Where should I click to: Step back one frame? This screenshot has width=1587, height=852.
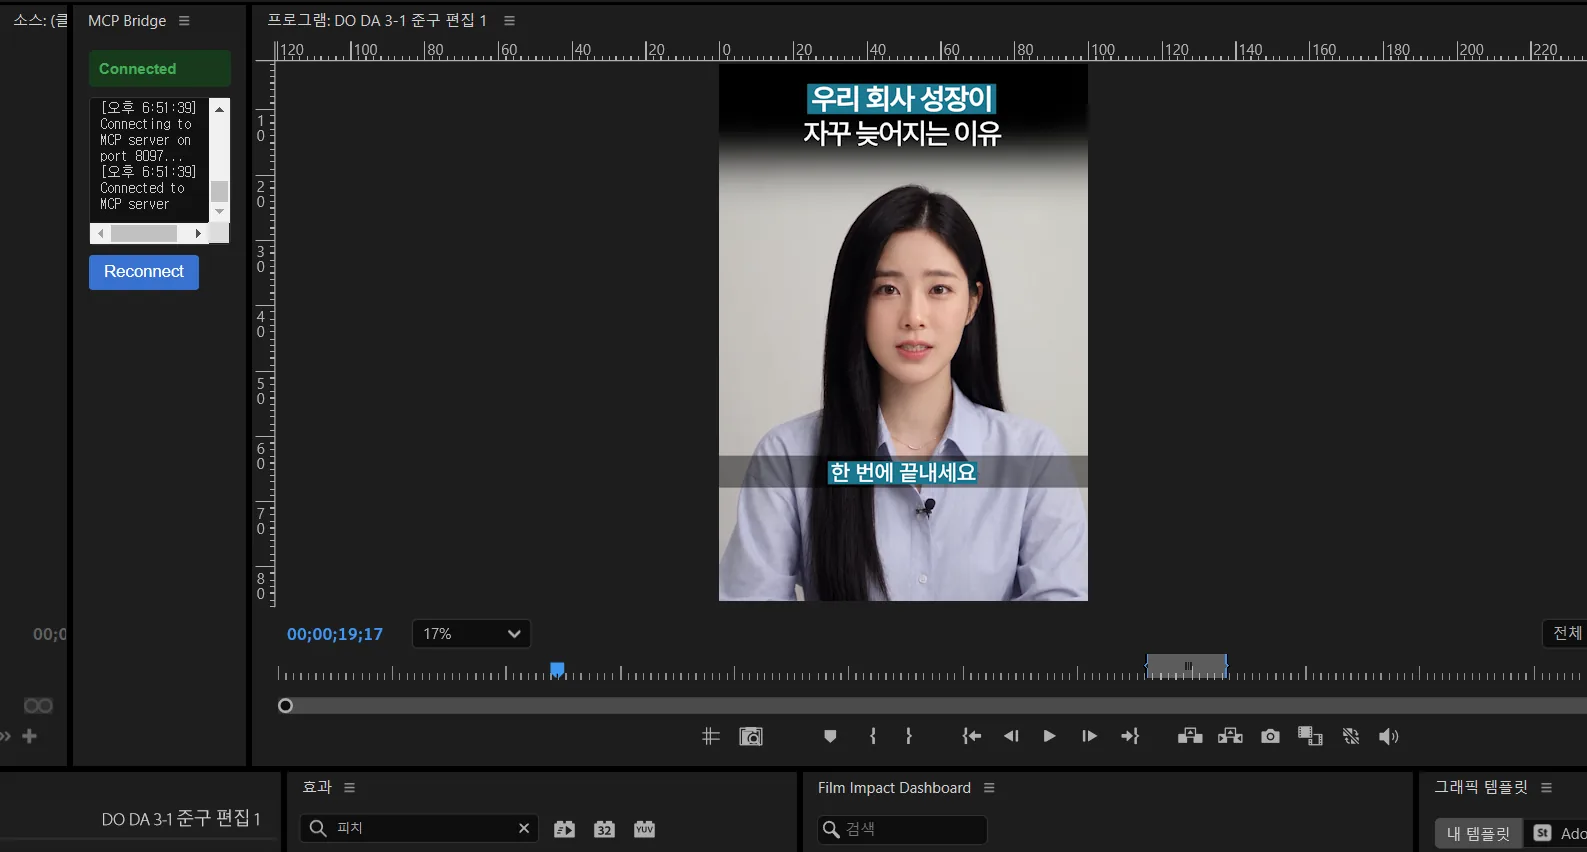[1011, 736]
